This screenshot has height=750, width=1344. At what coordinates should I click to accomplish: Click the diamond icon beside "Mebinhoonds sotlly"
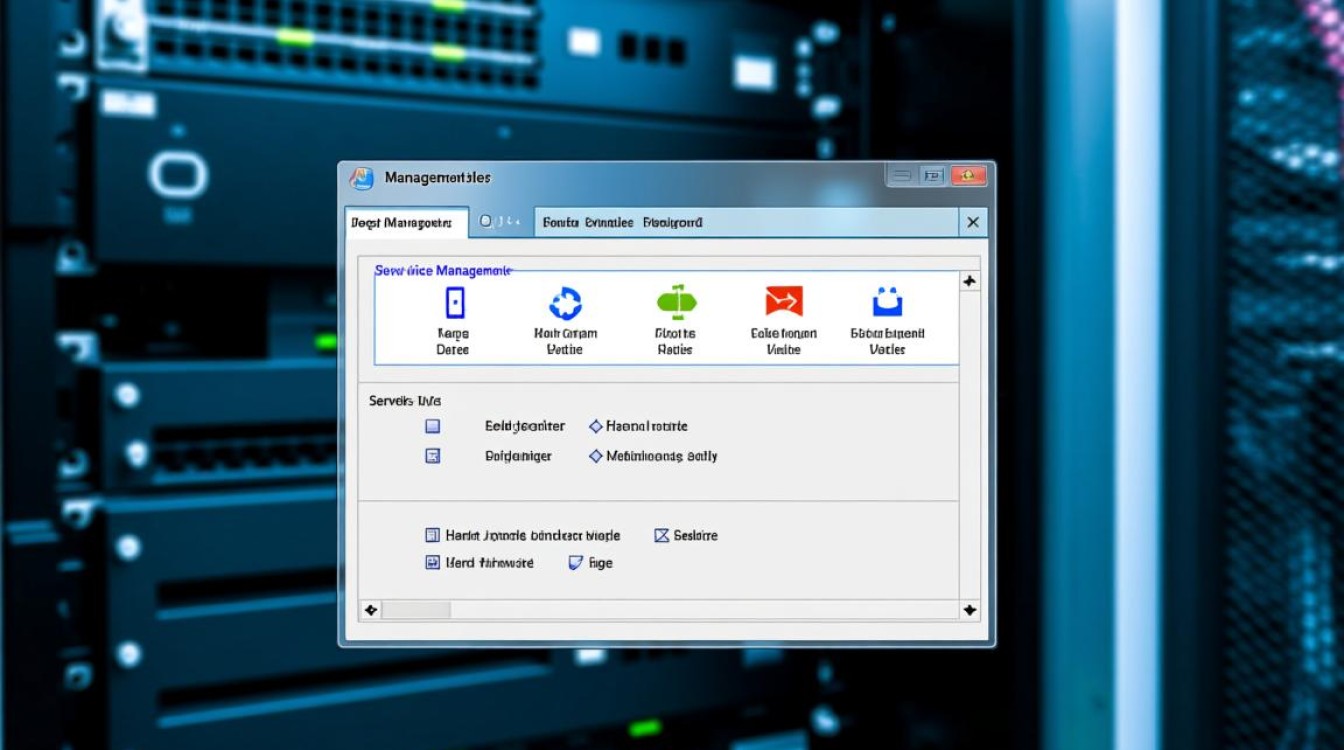596,456
